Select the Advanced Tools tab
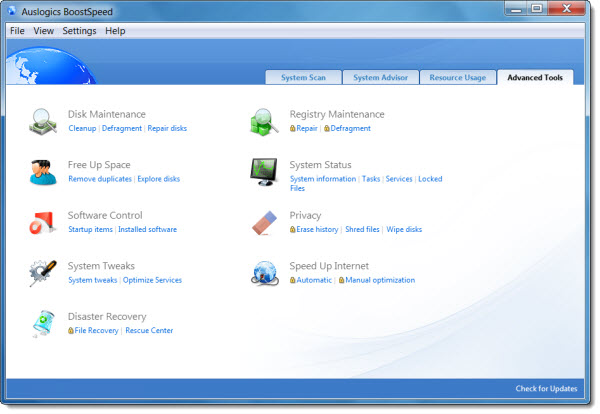This screenshot has height=414, width=600. point(535,77)
